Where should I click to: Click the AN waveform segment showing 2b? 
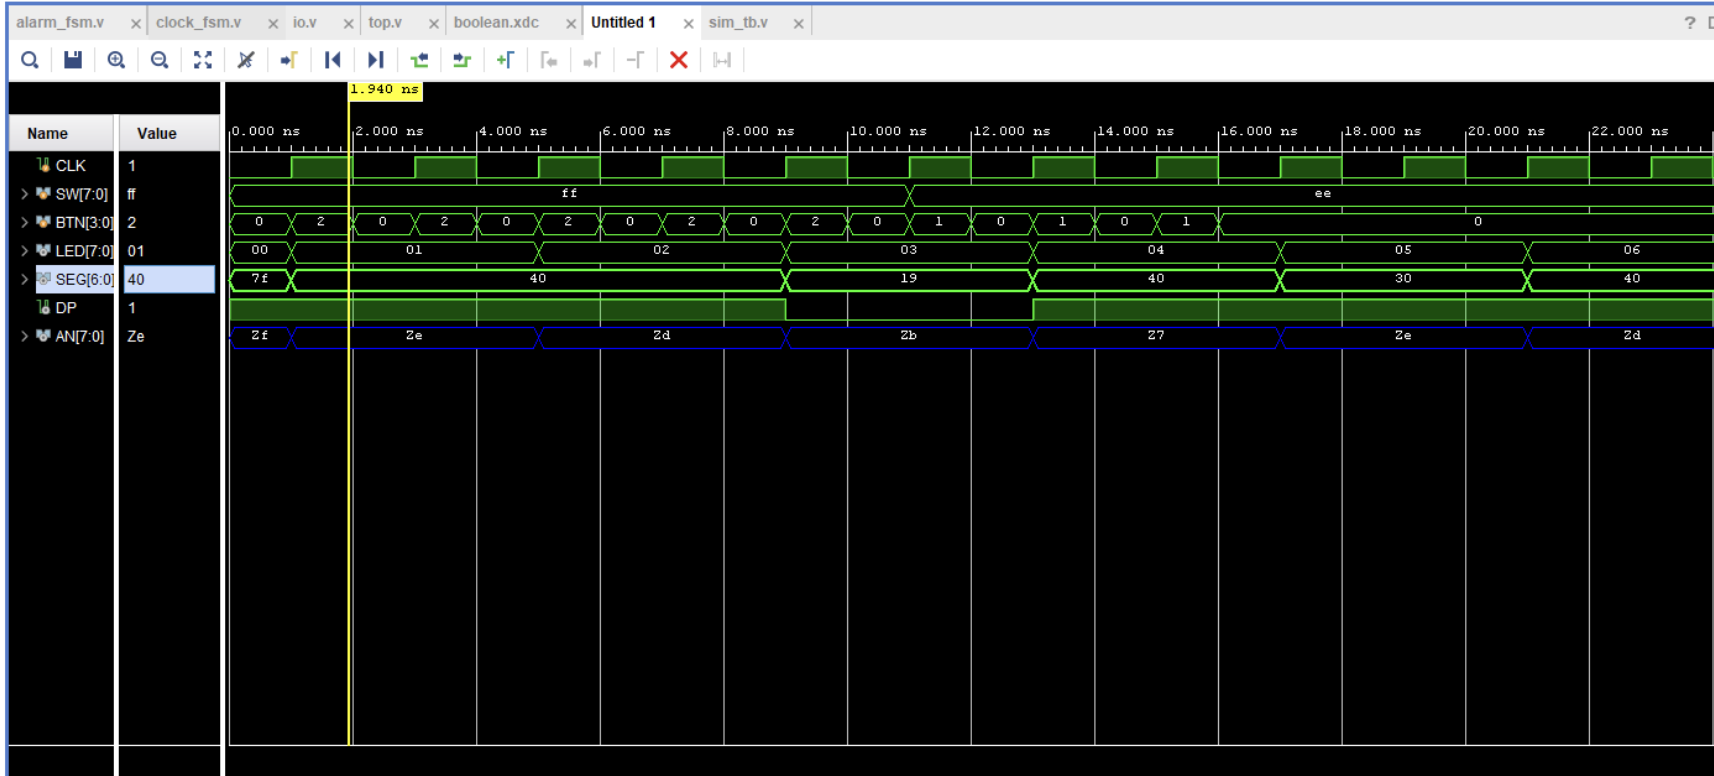click(908, 336)
